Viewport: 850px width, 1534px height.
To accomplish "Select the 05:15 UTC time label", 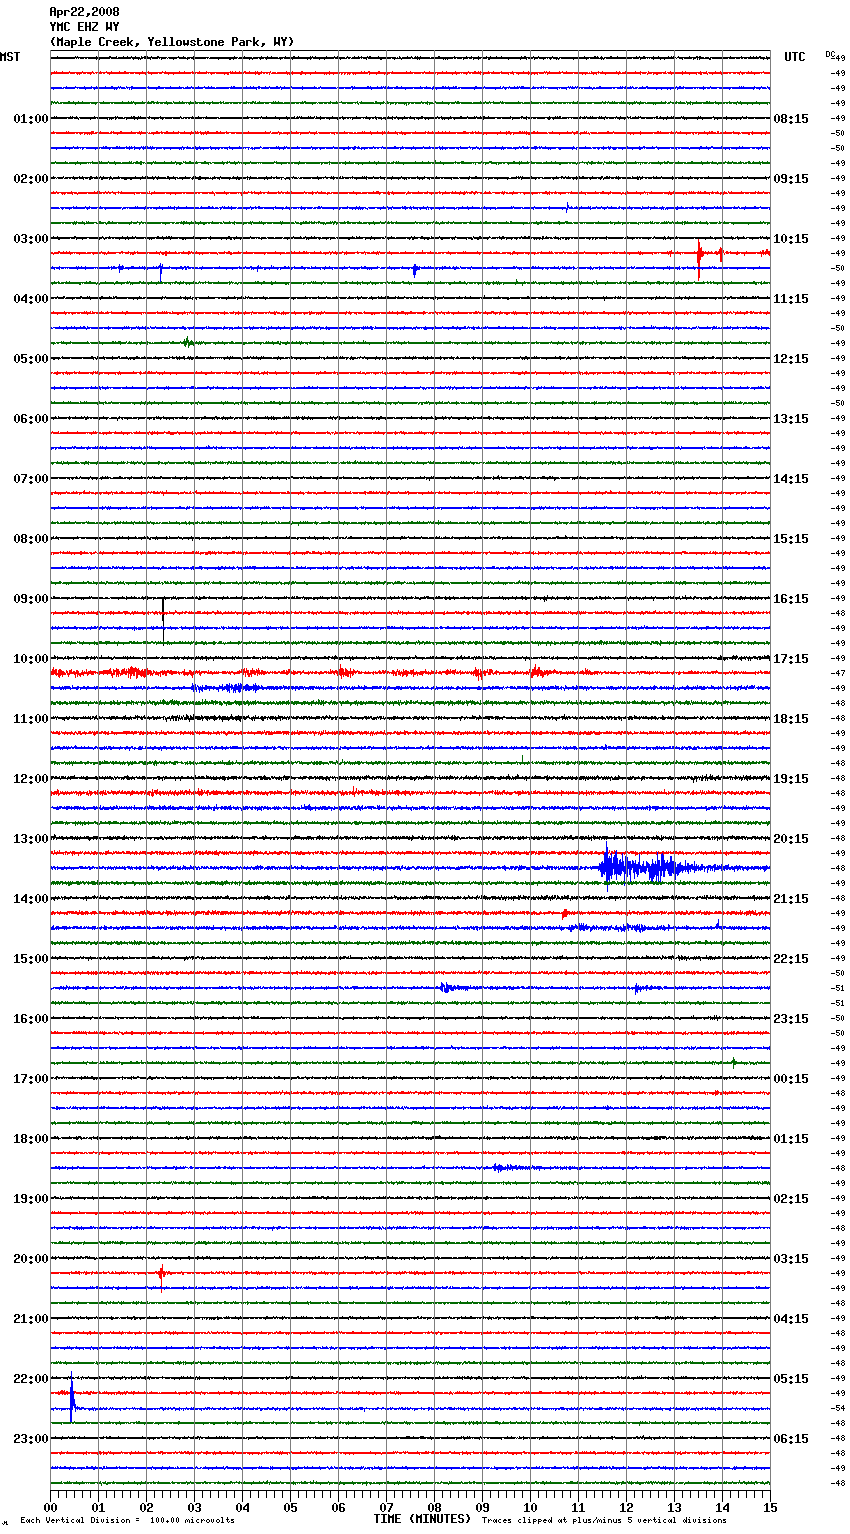I will tap(791, 1379).
